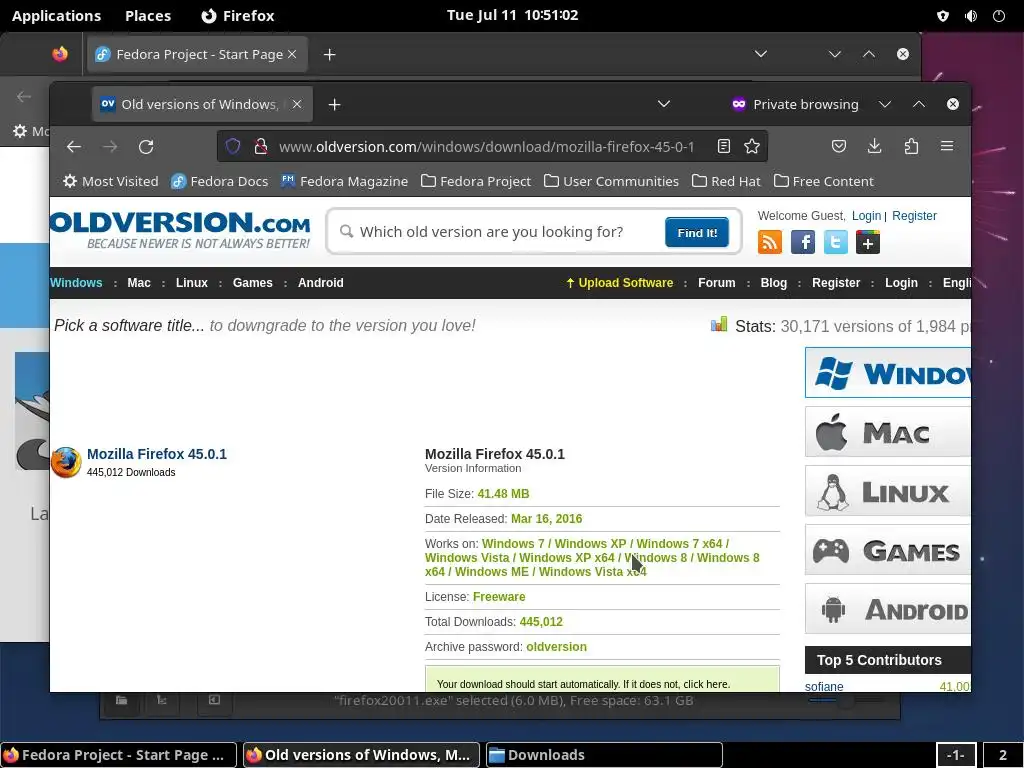The width and height of the screenshot is (1024, 768).
Task: Switch to Fedora Project window in taskbar
Action: tap(119, 755)
